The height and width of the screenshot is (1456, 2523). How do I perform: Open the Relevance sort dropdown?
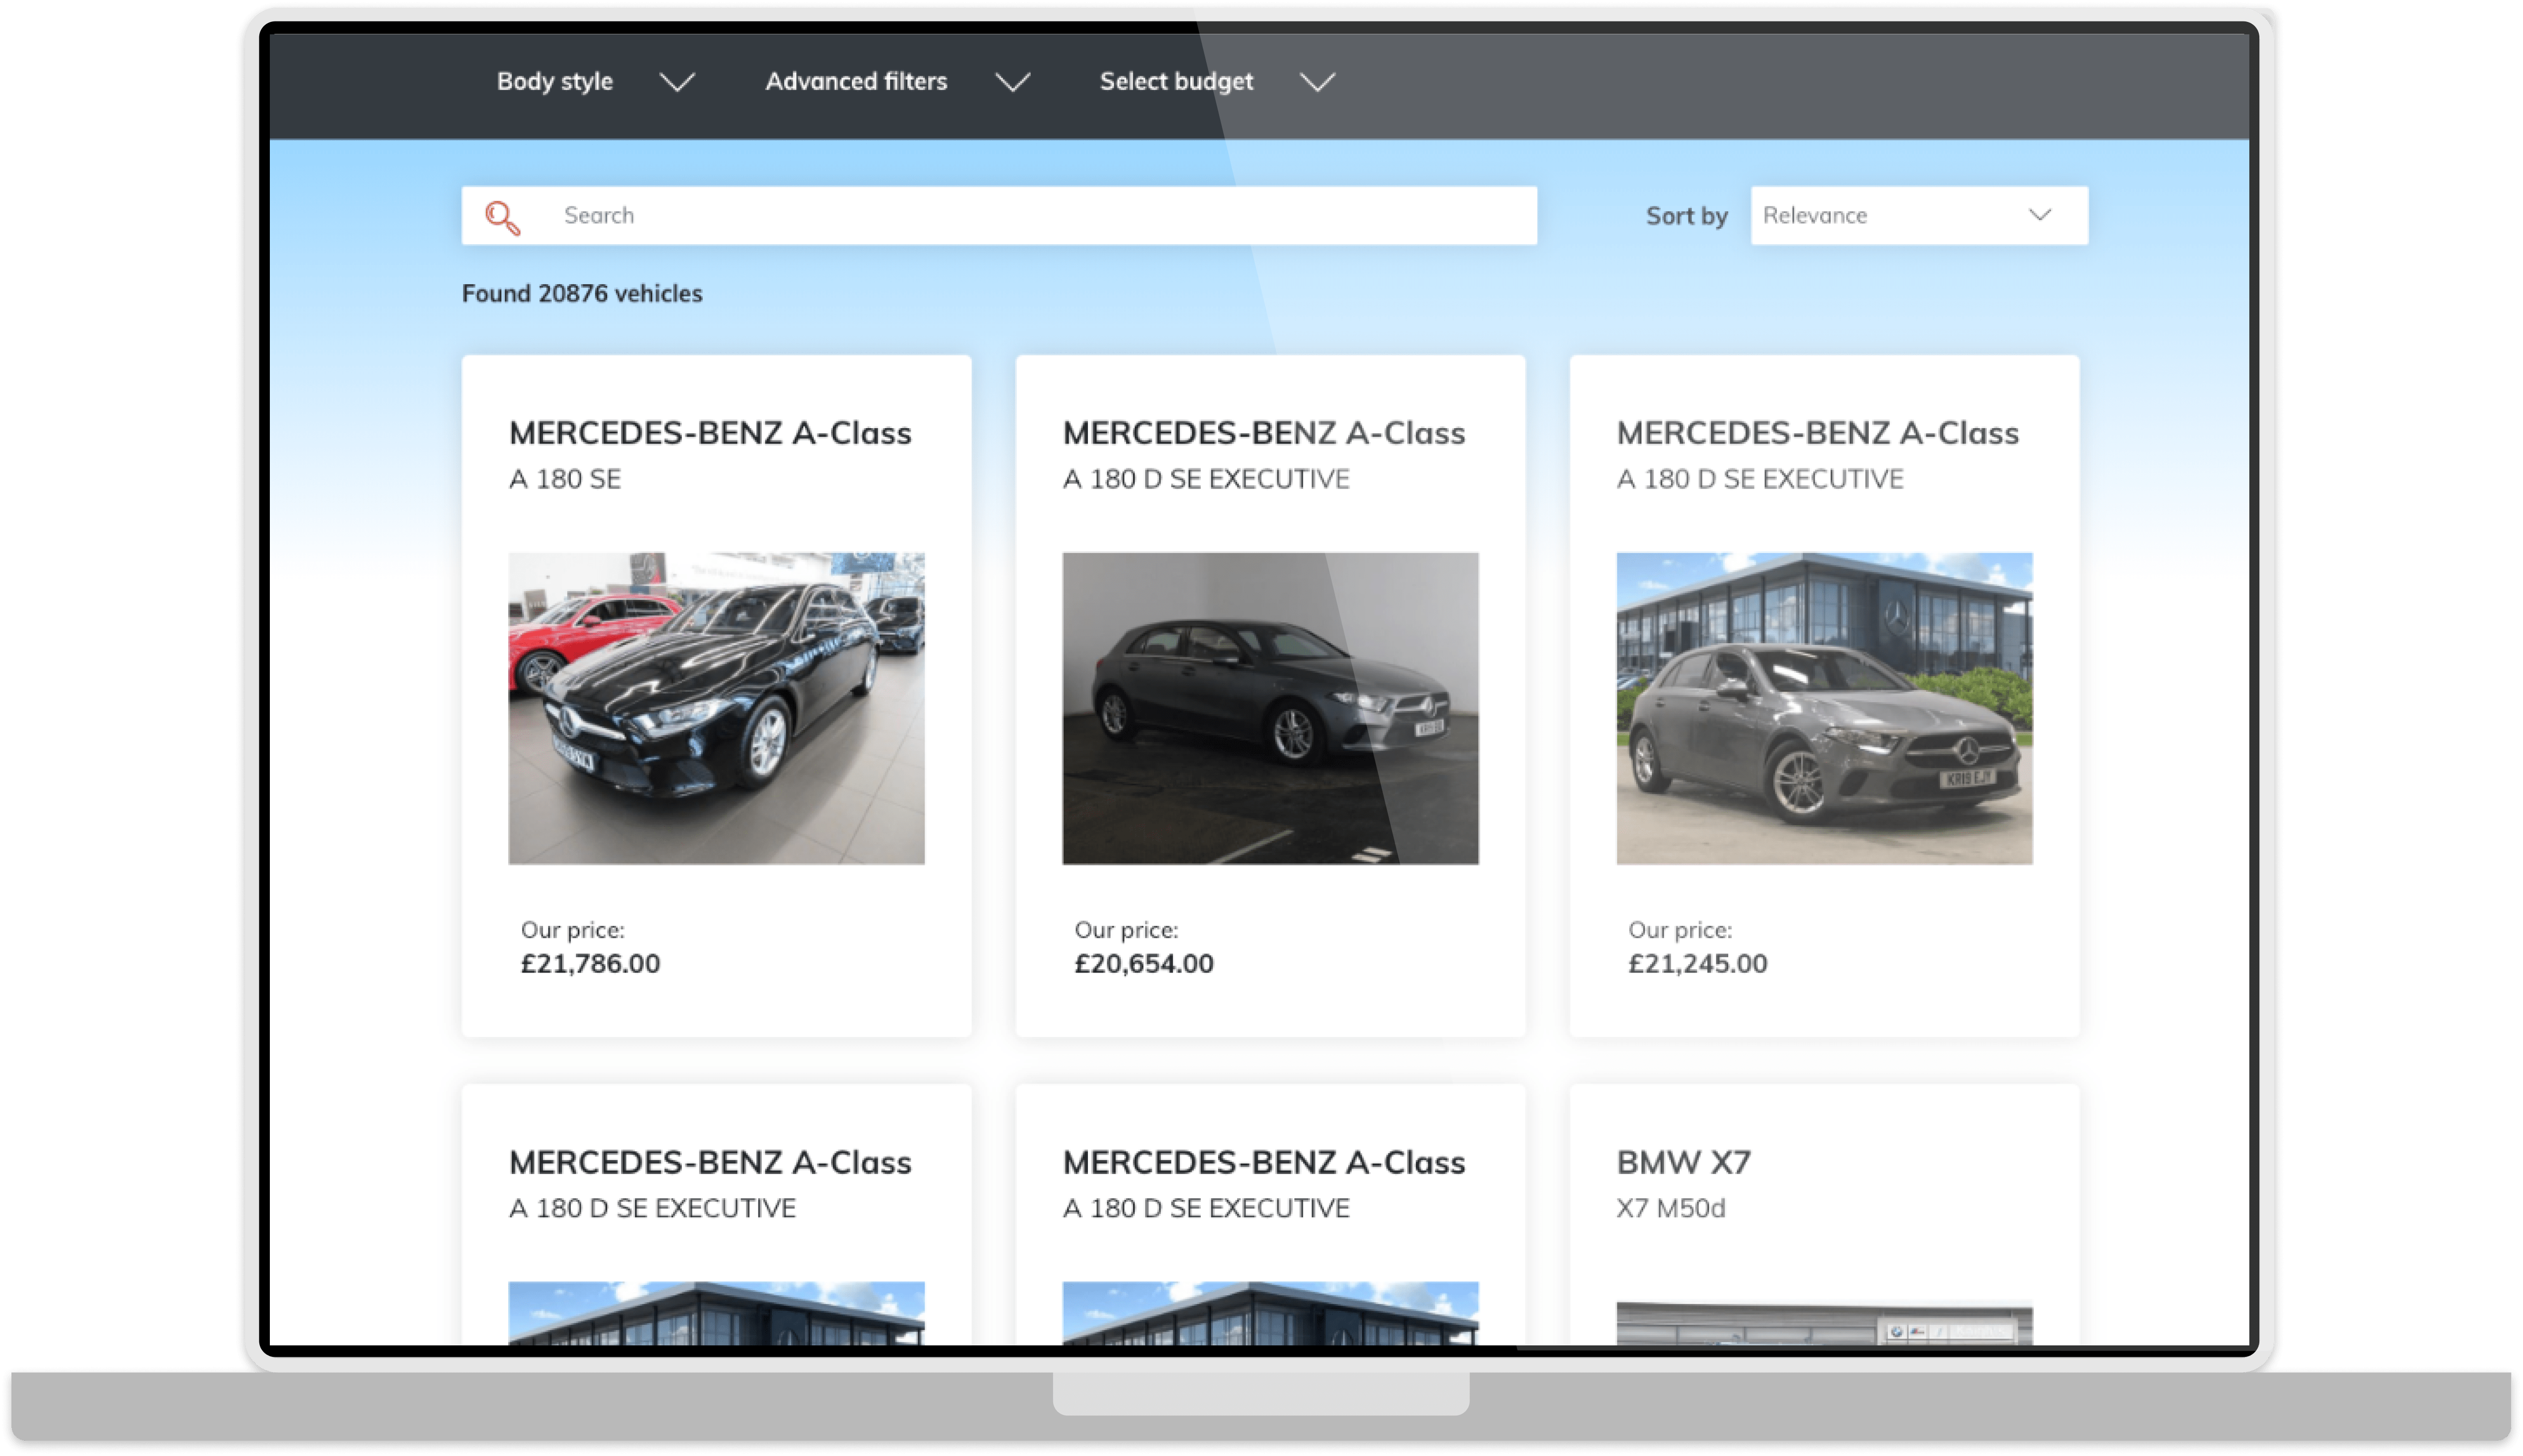tap(1918, 215)
